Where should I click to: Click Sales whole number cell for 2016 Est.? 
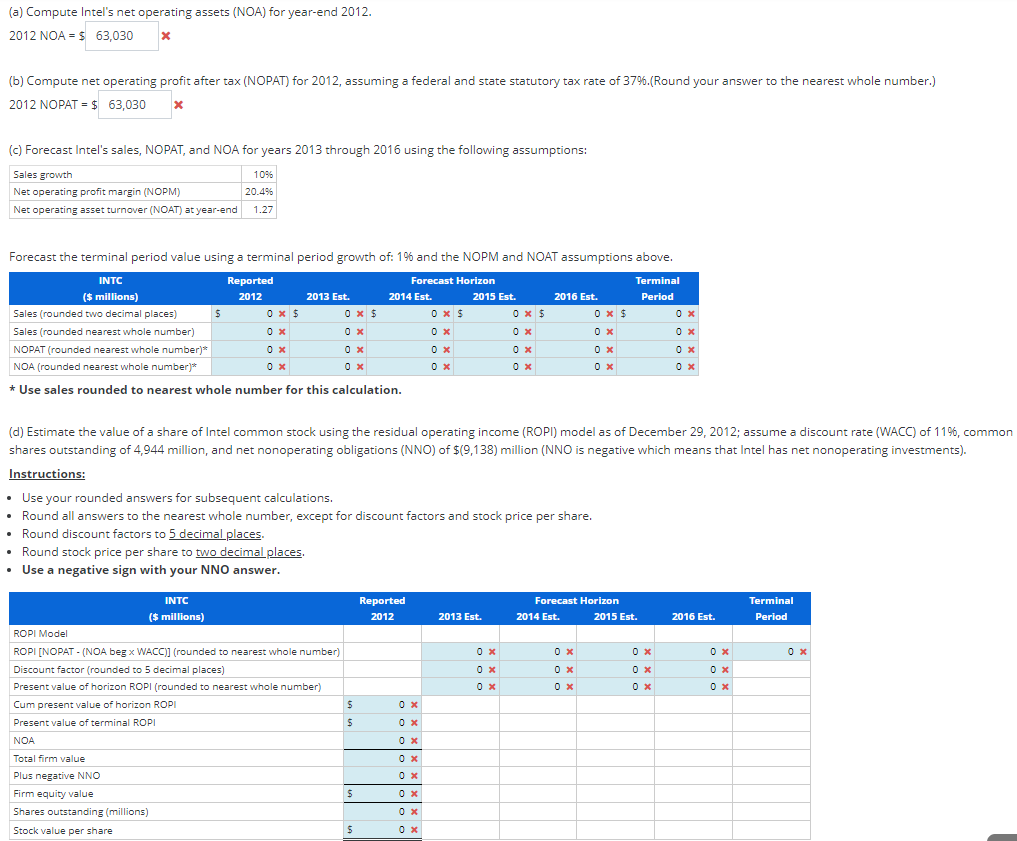(x=576, y=331)
